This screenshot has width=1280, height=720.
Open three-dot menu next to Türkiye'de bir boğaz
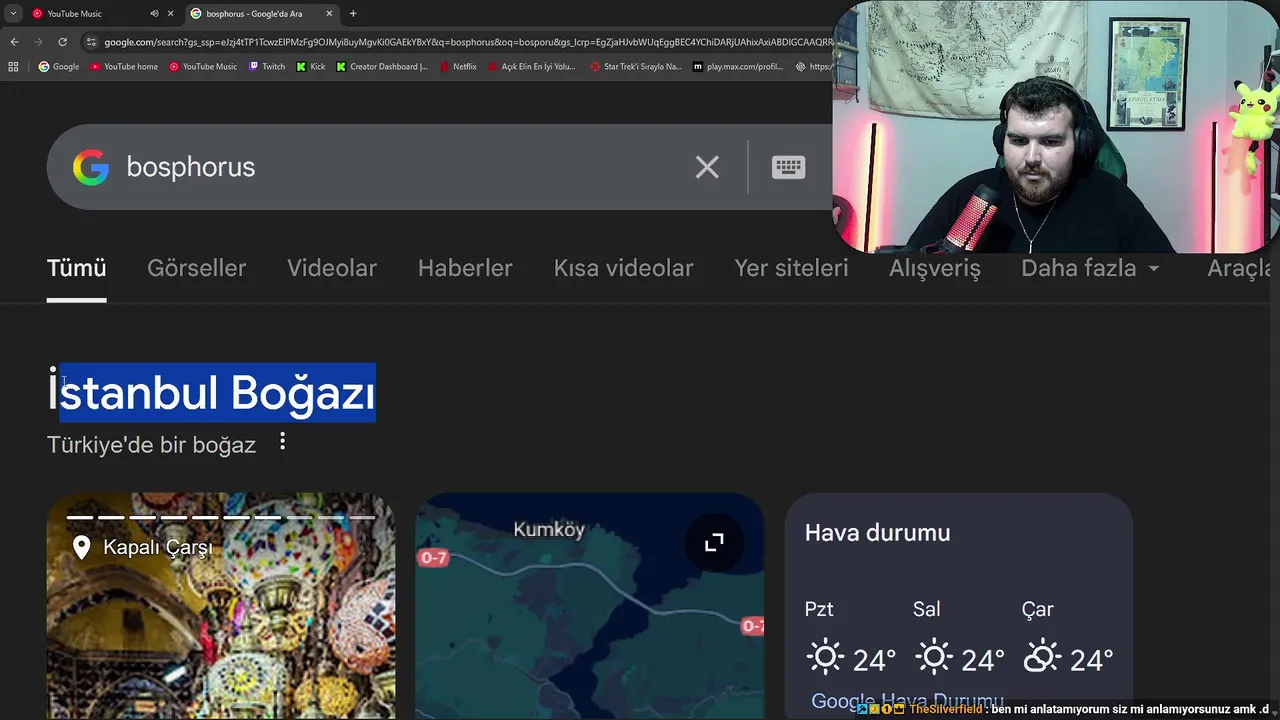[283, 441]
